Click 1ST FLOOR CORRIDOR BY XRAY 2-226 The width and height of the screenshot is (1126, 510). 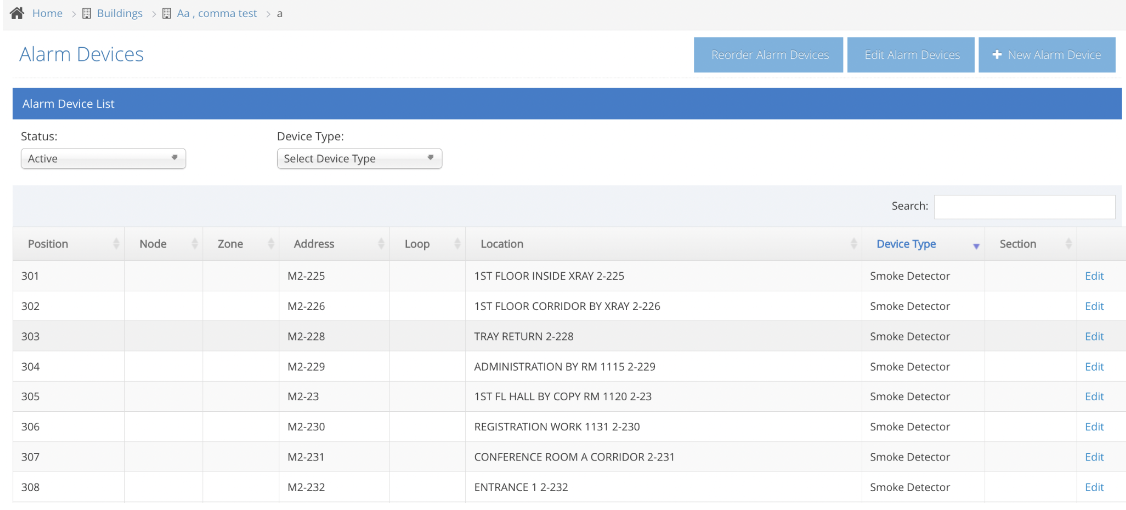[567, 306]
